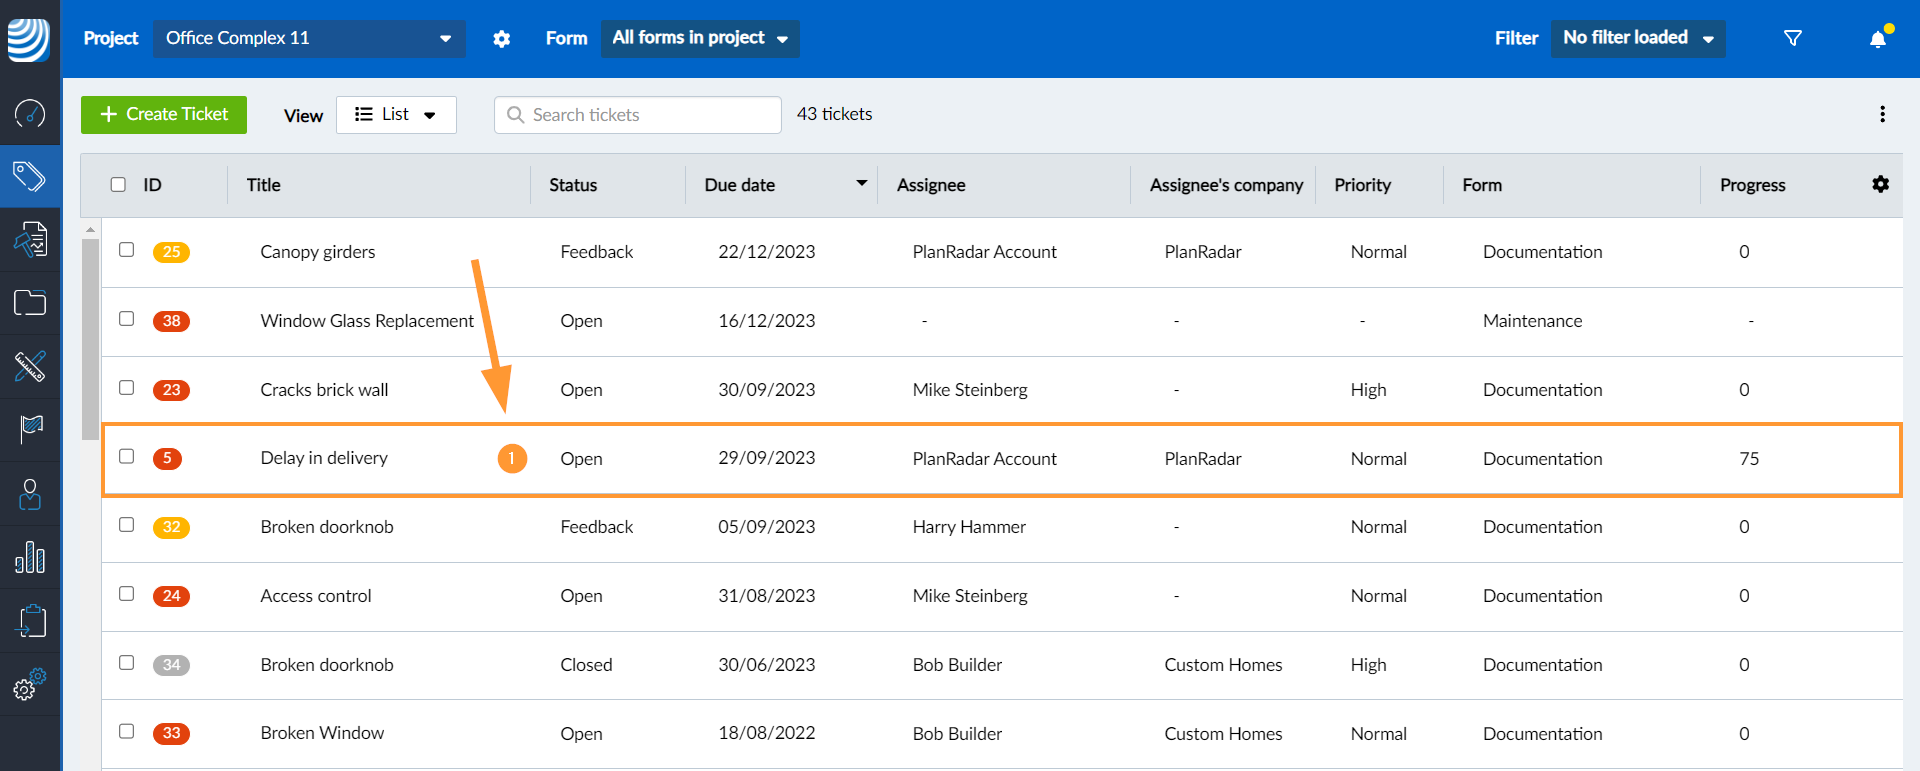Open project settings gear next to Office Complex 11
The width and height of the screenshot is (1920, 771).
click(x=502, y=39)
